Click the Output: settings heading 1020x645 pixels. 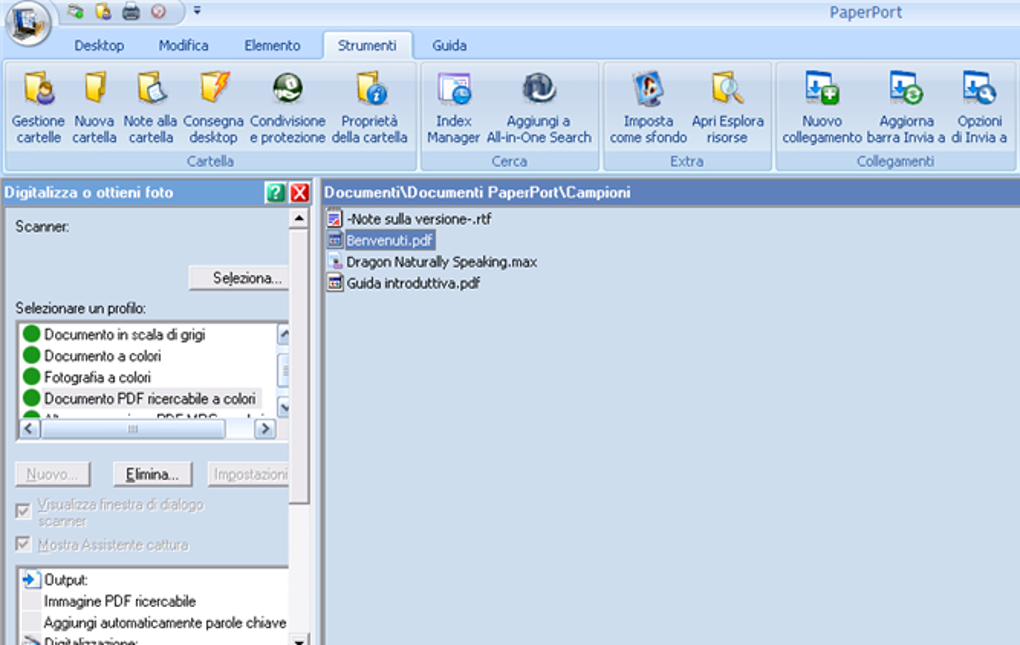click(65, 579)
